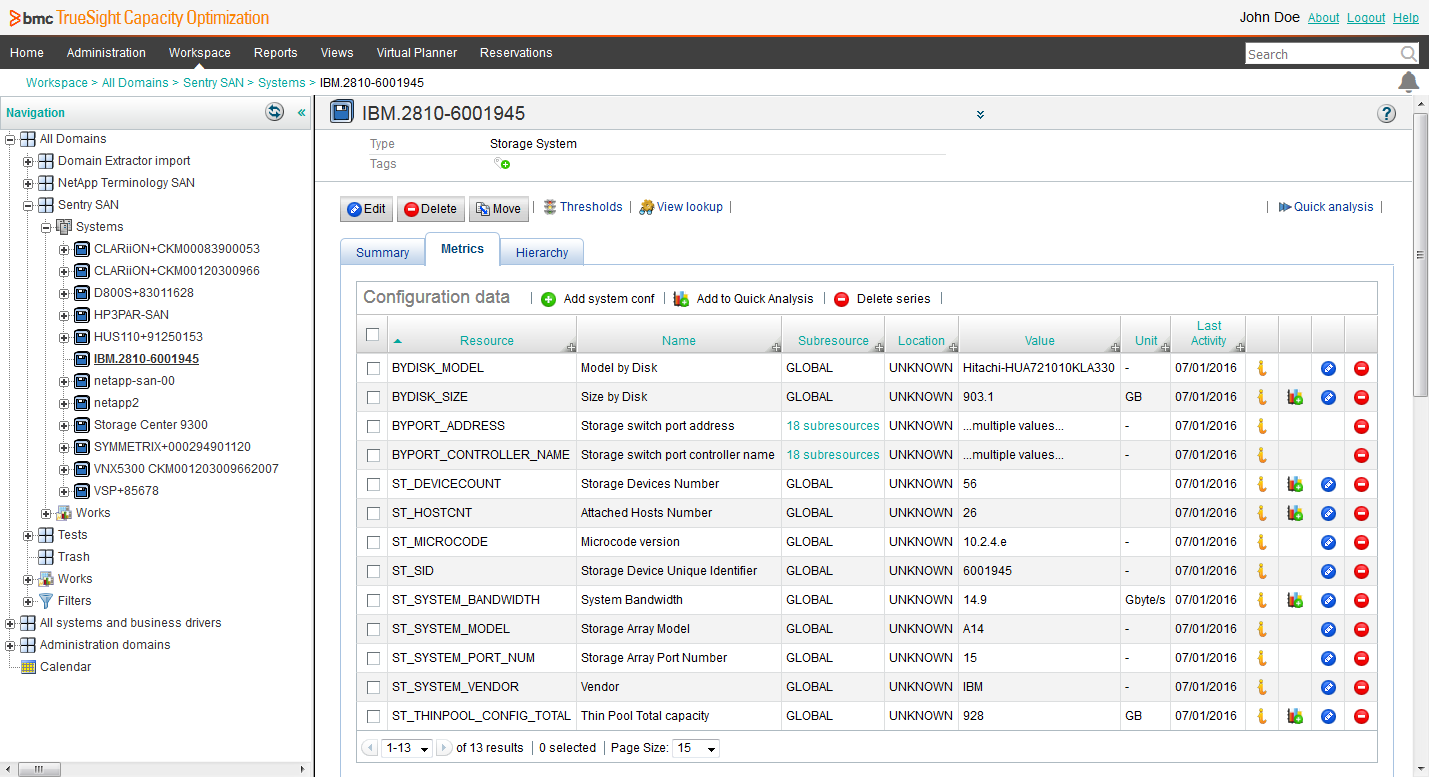1429x777 pixels.
Task: Delete the BYPORT_ADDRESS row
Action: (1361, 426)
